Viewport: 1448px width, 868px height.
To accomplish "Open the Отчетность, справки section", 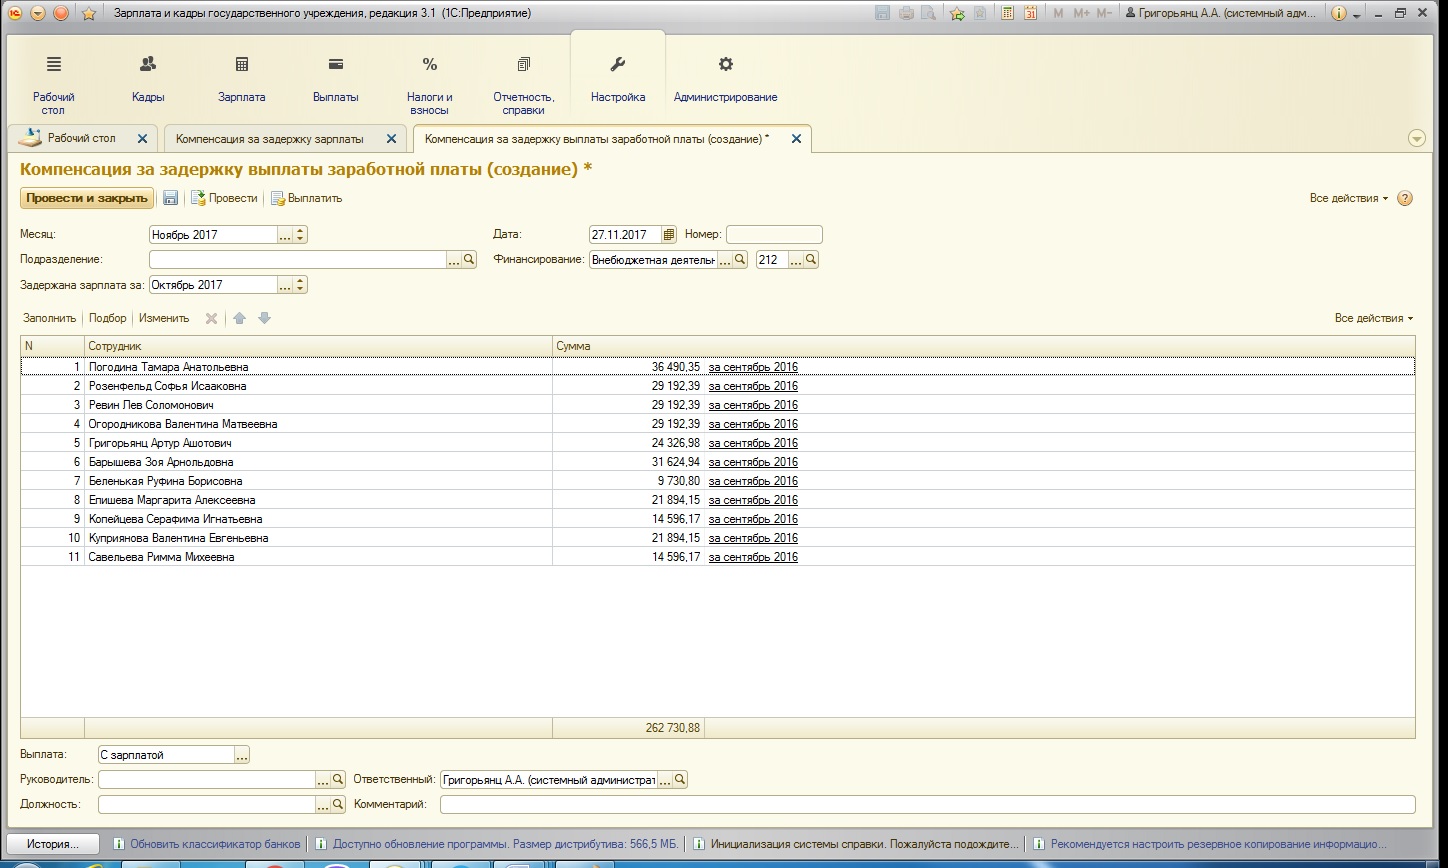I will [x=524, y=84].
